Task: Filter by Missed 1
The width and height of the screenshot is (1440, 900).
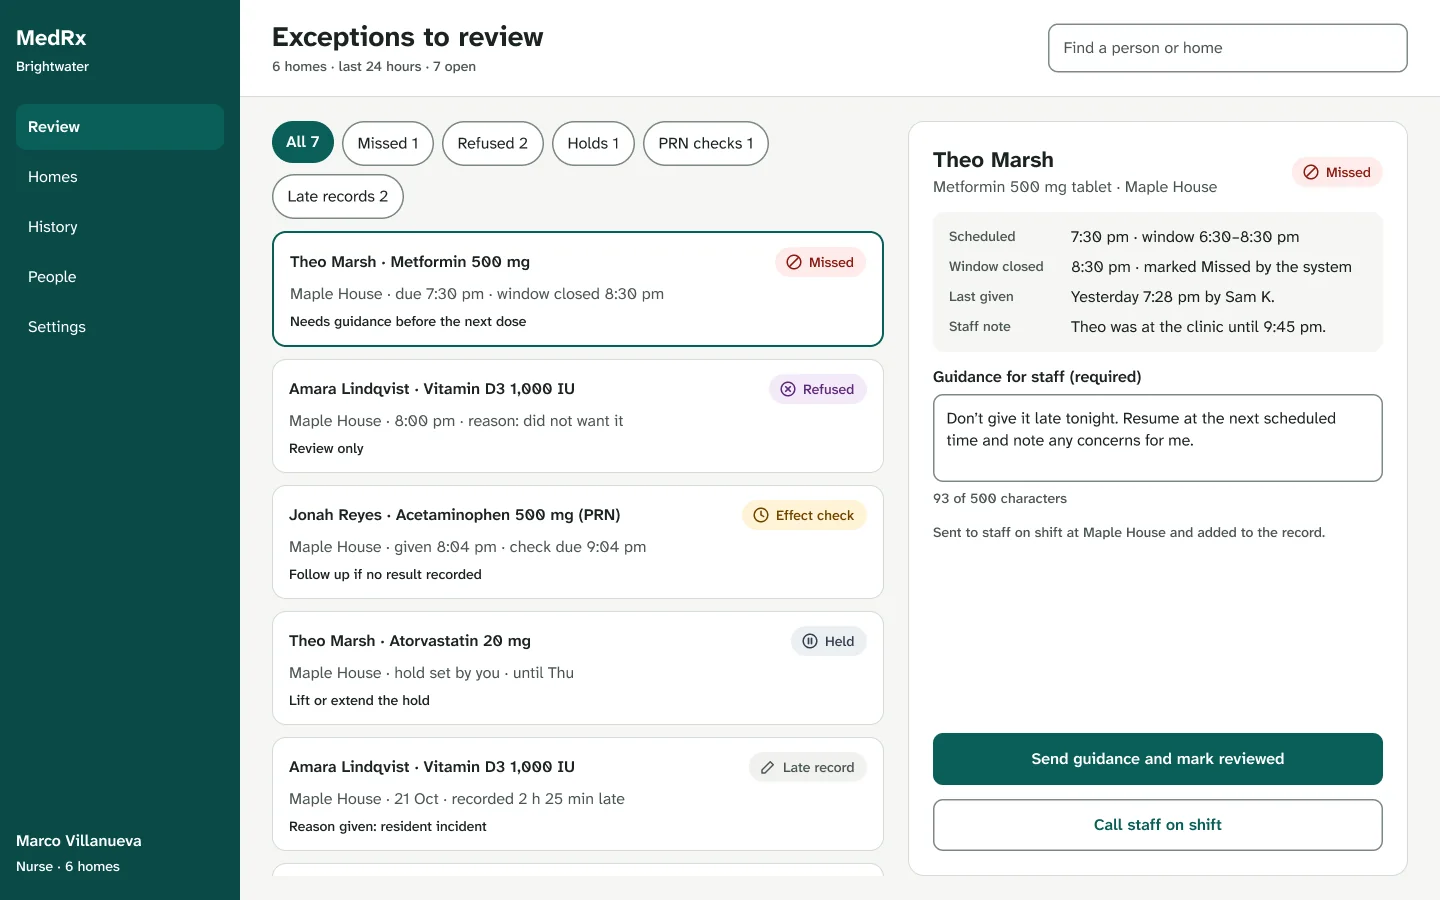Action: pyautogui.click(x=388, y=143)
